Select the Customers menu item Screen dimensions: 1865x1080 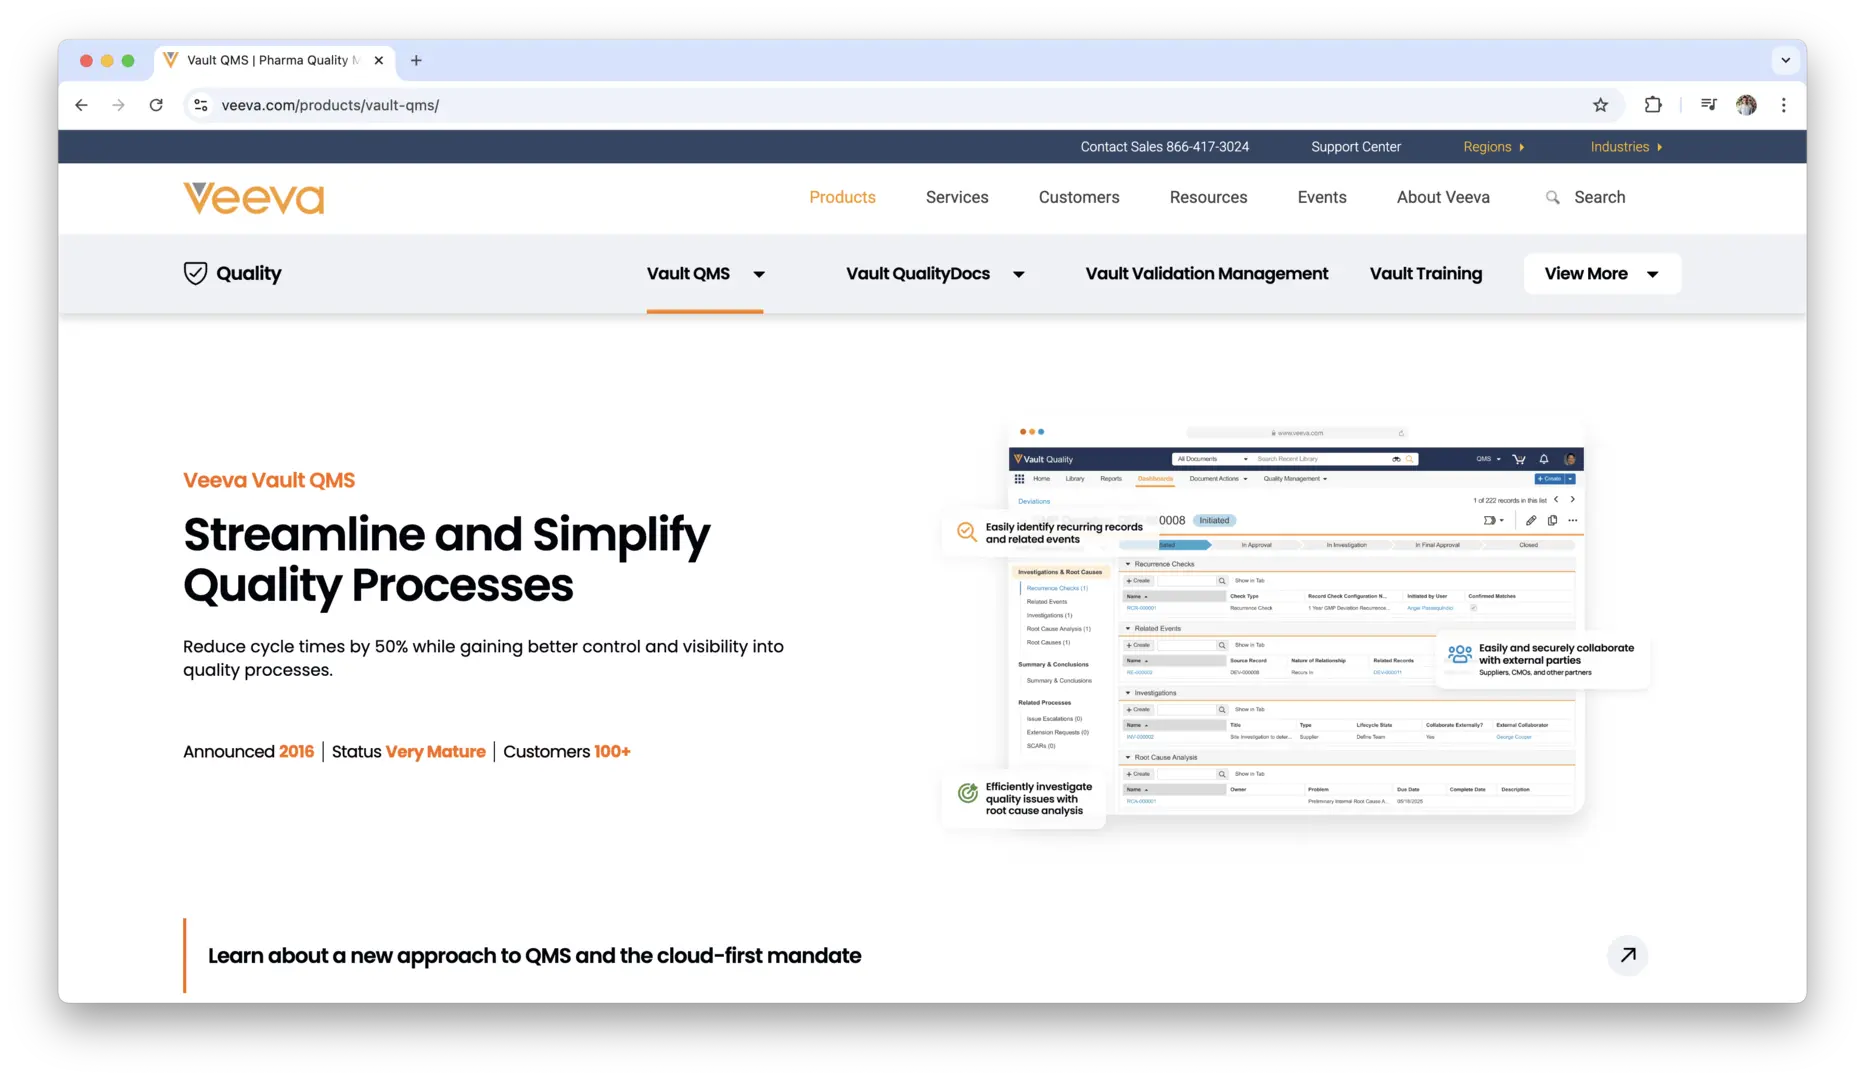pos(1078,198)
